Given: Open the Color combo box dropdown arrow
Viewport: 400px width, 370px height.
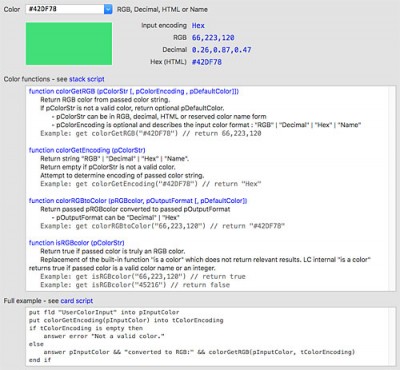Looking at the screenshot, I should coord(108,9).
